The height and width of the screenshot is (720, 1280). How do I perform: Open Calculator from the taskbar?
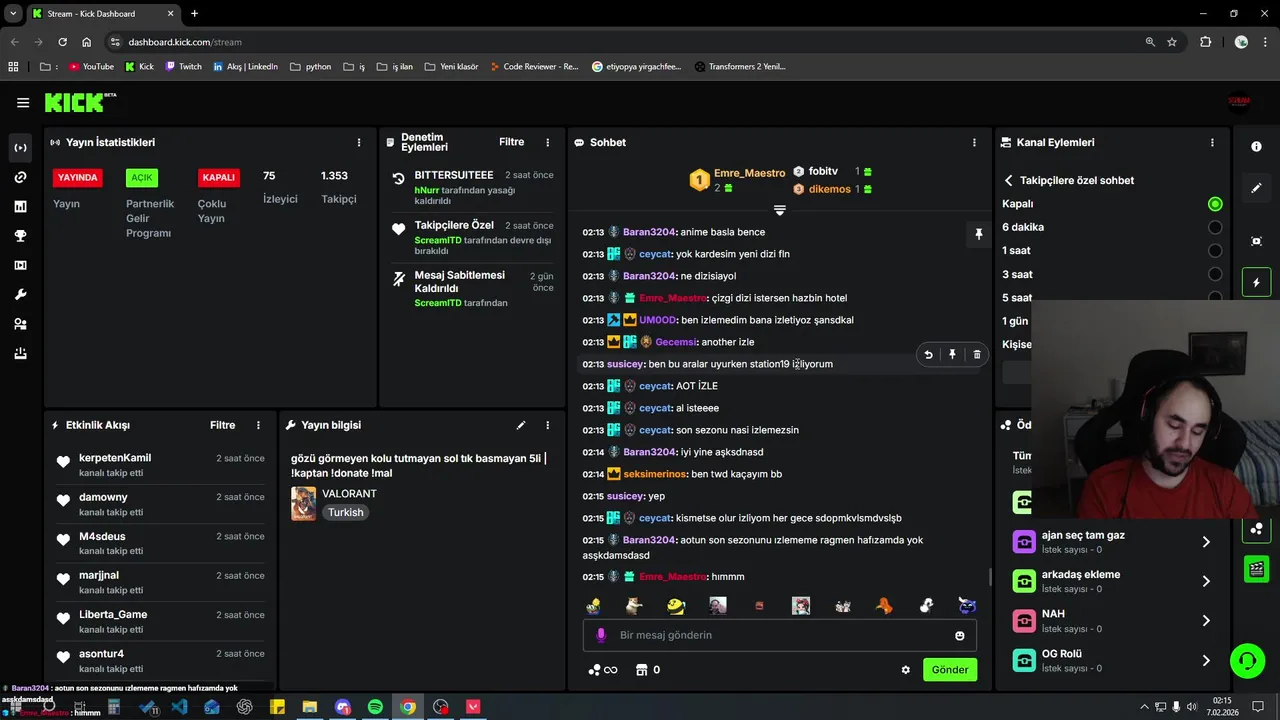[x=114, y=707]
